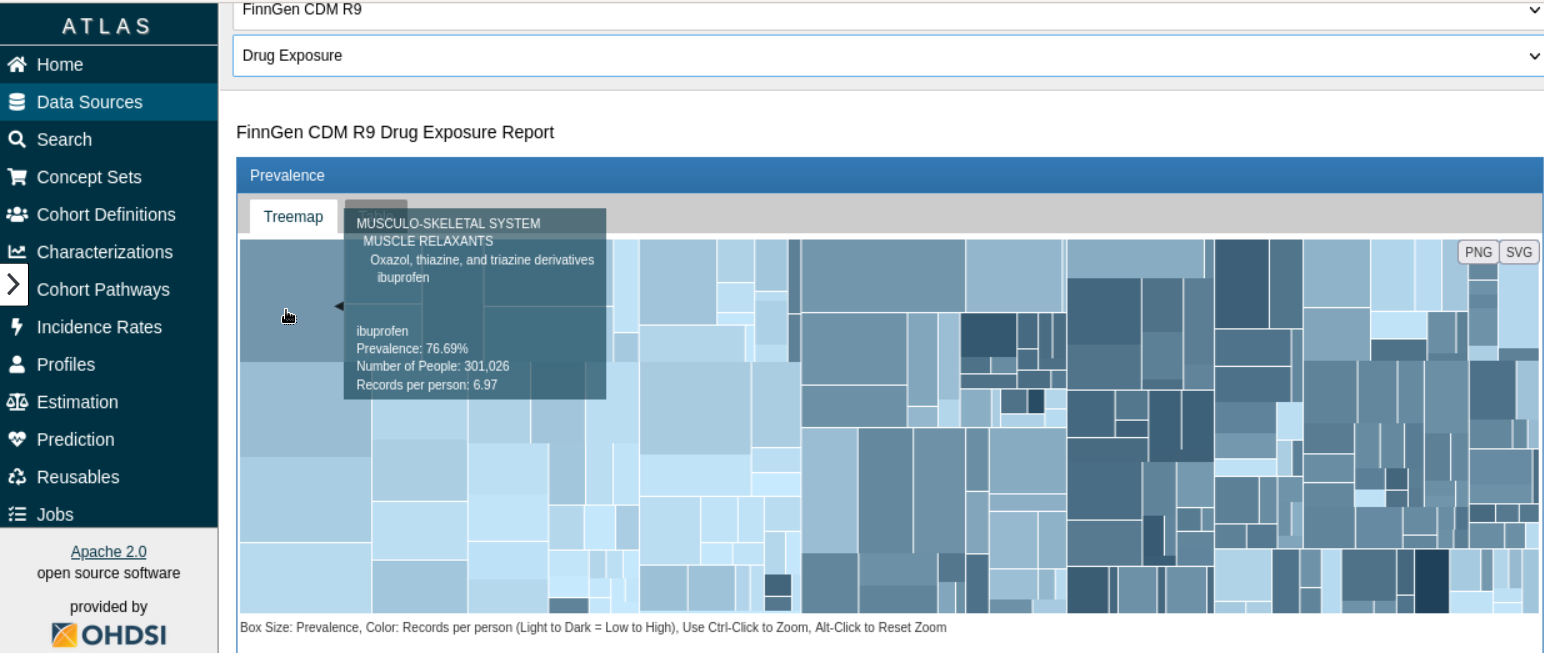Viewport: 1544px width, 653px height.
Task: Export treemap as PNG
Action: click(1478, 253)
